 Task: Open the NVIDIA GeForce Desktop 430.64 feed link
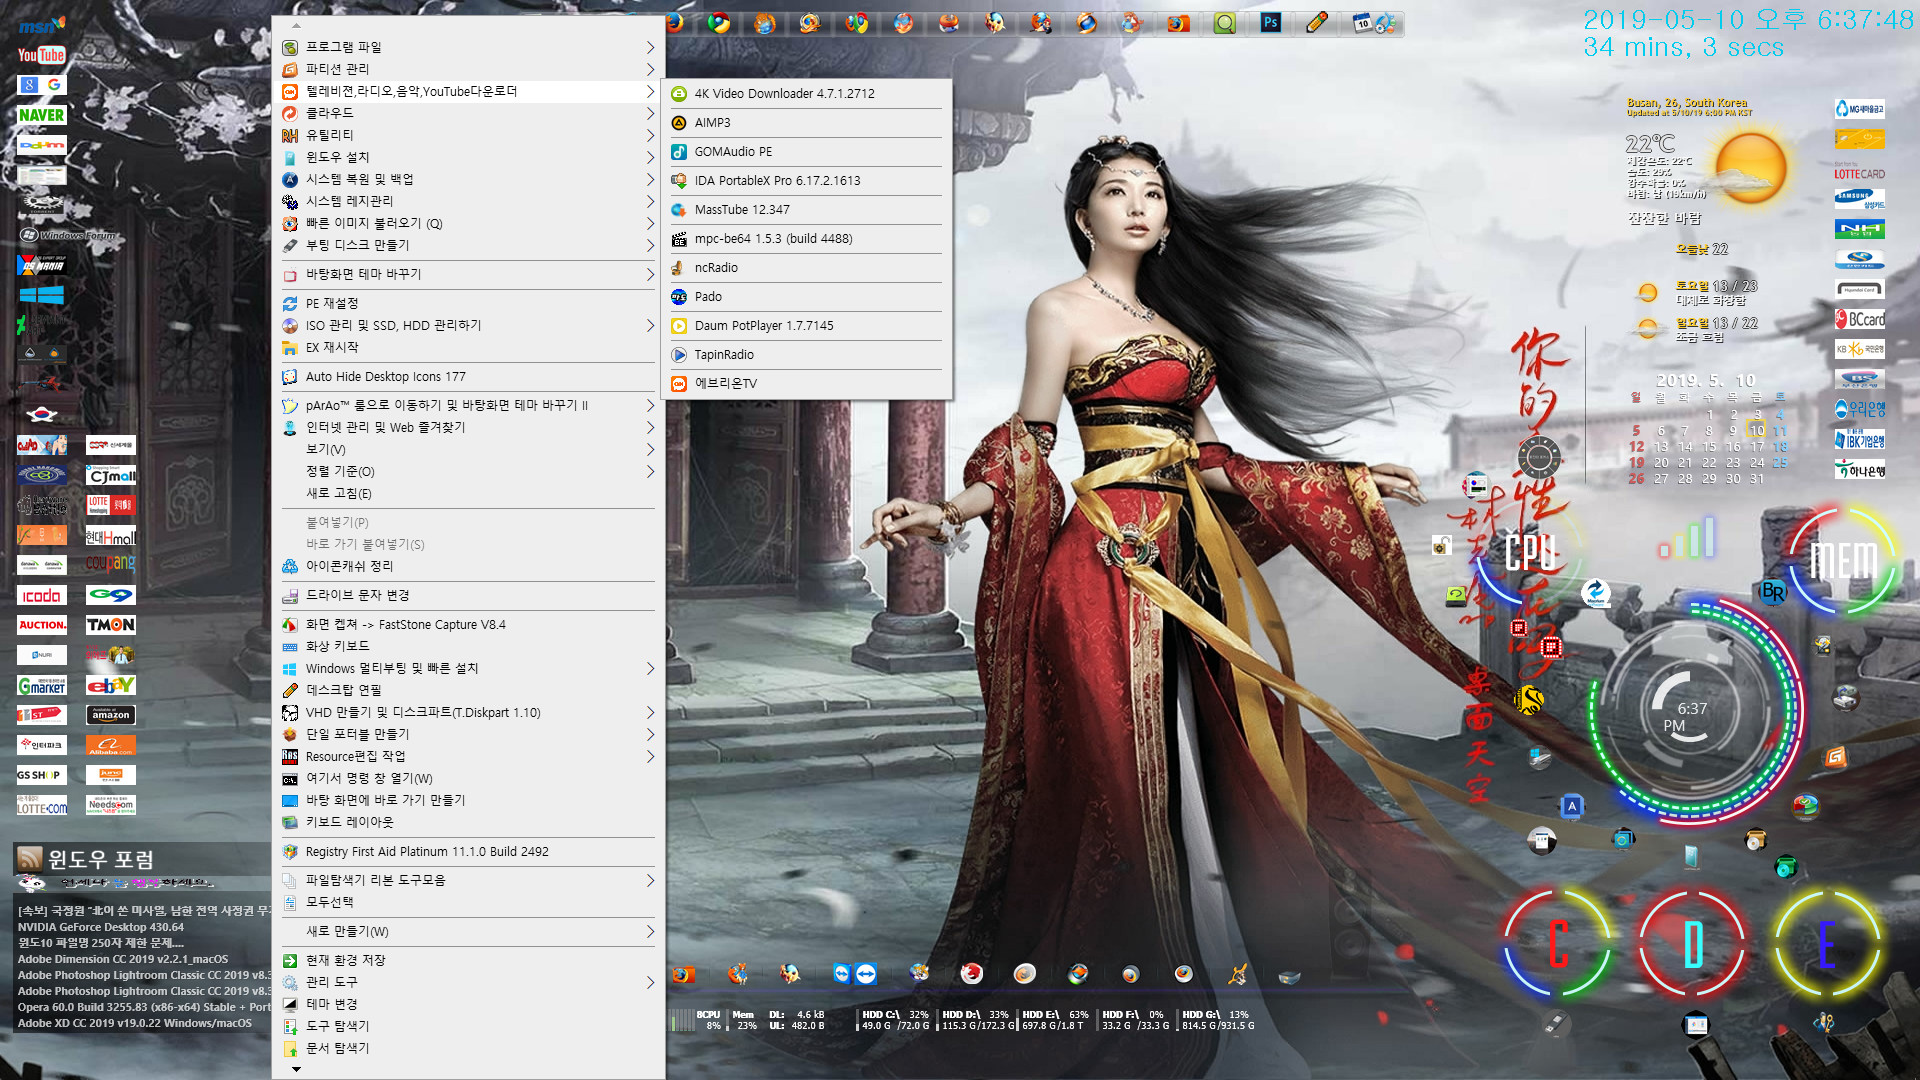pyautogui.click(x=101, y=927)
